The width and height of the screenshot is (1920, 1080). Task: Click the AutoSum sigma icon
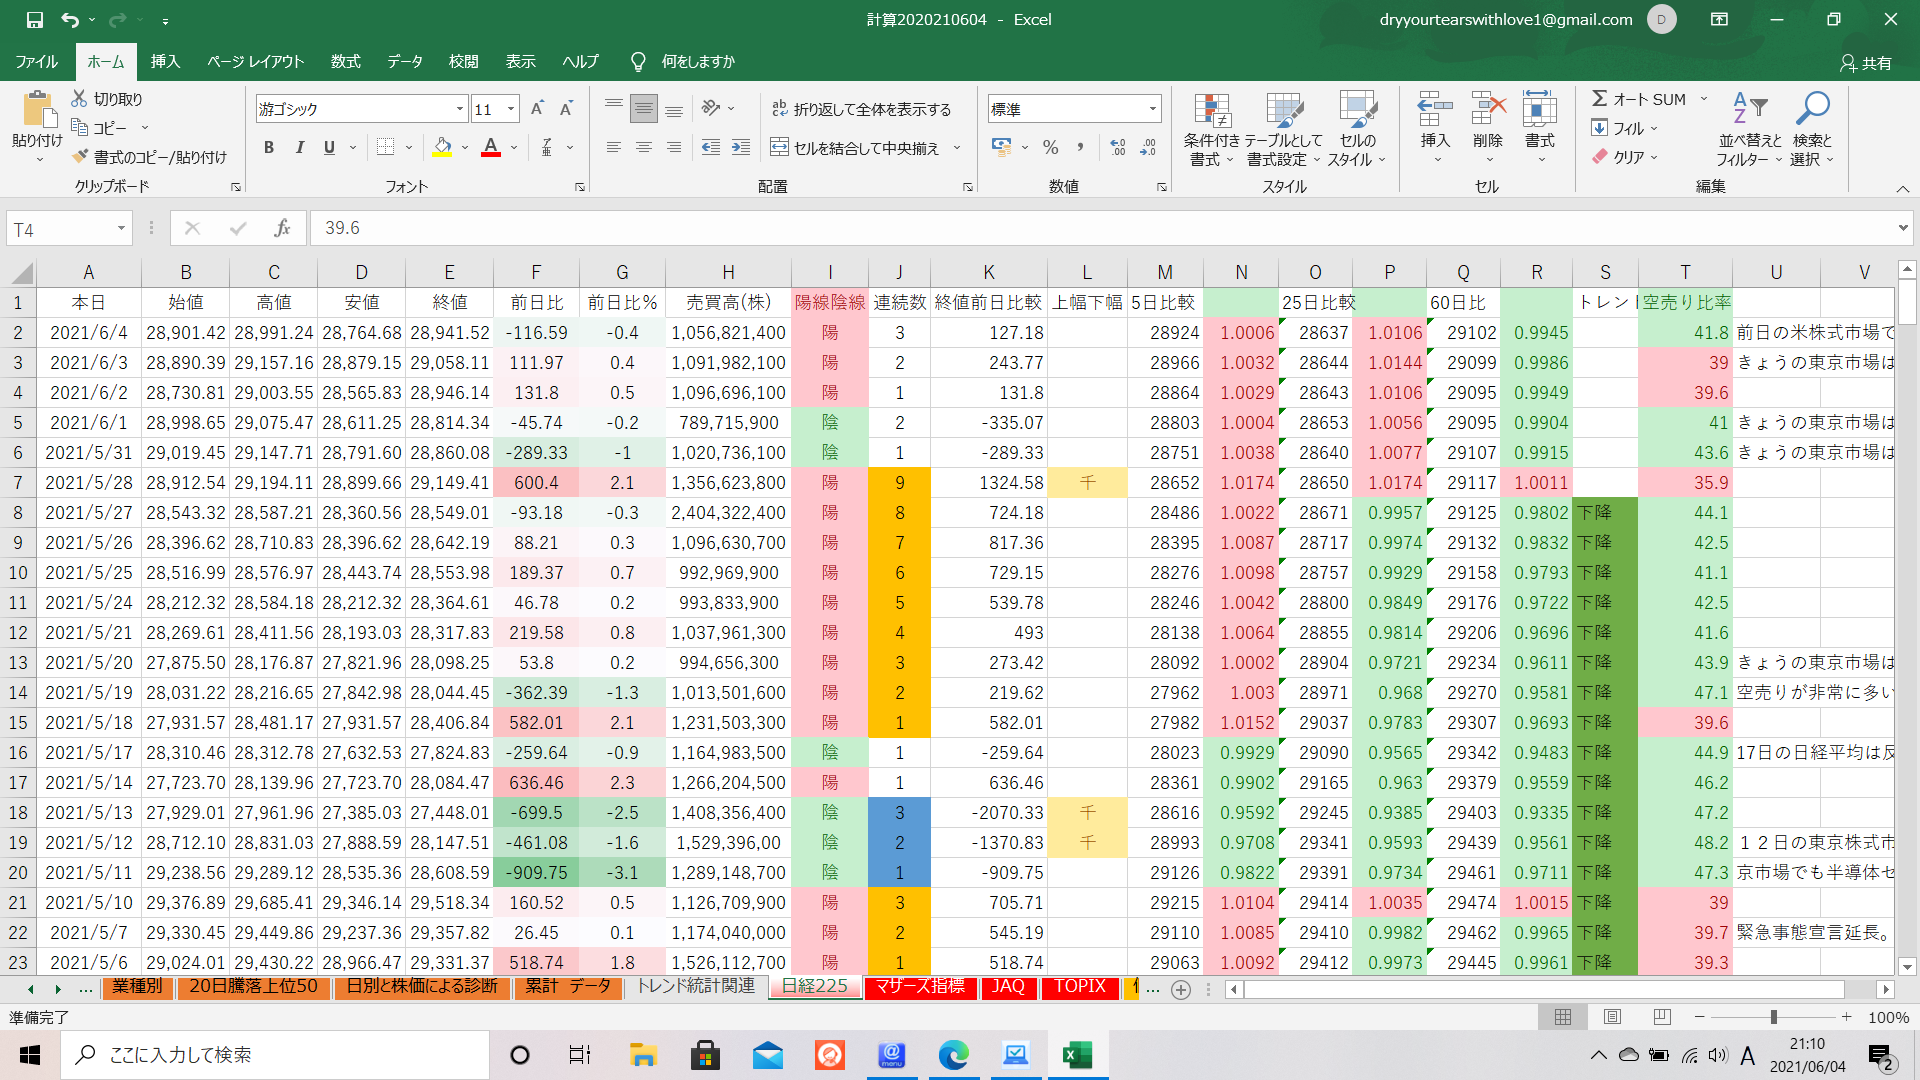(1600, 99)
